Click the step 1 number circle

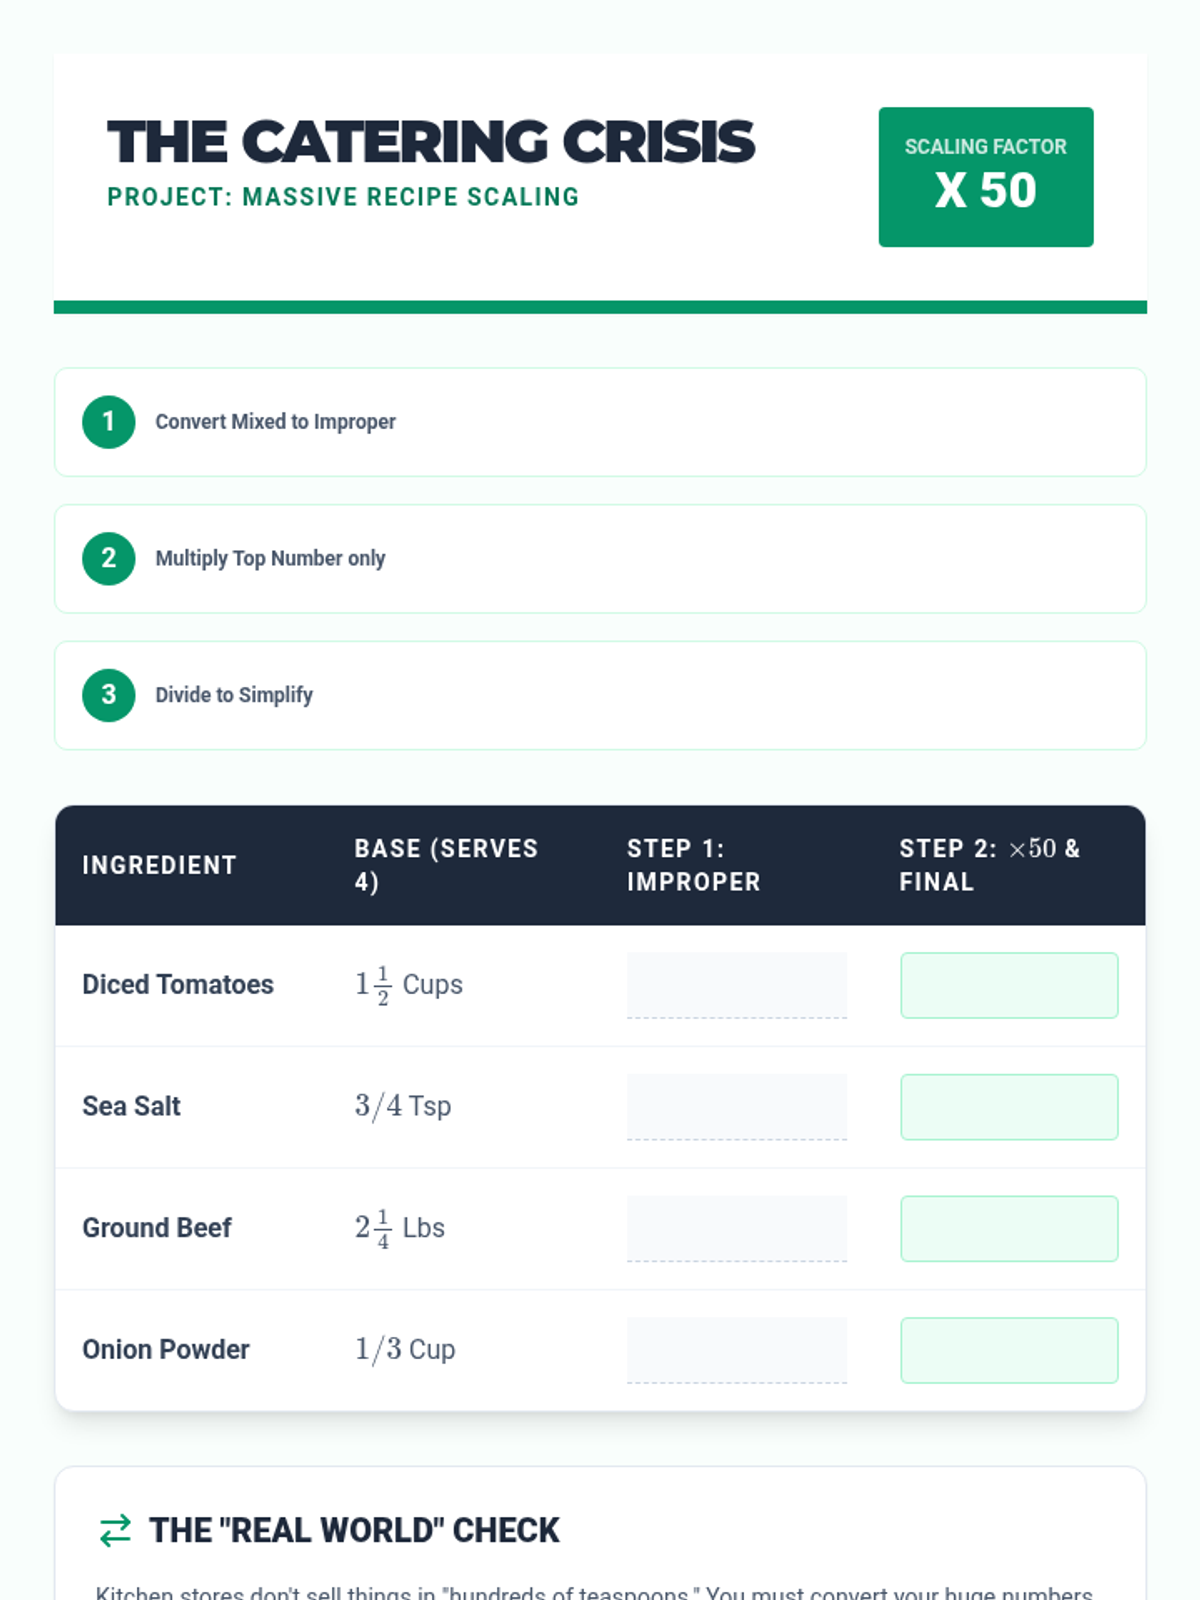point(108,422)
